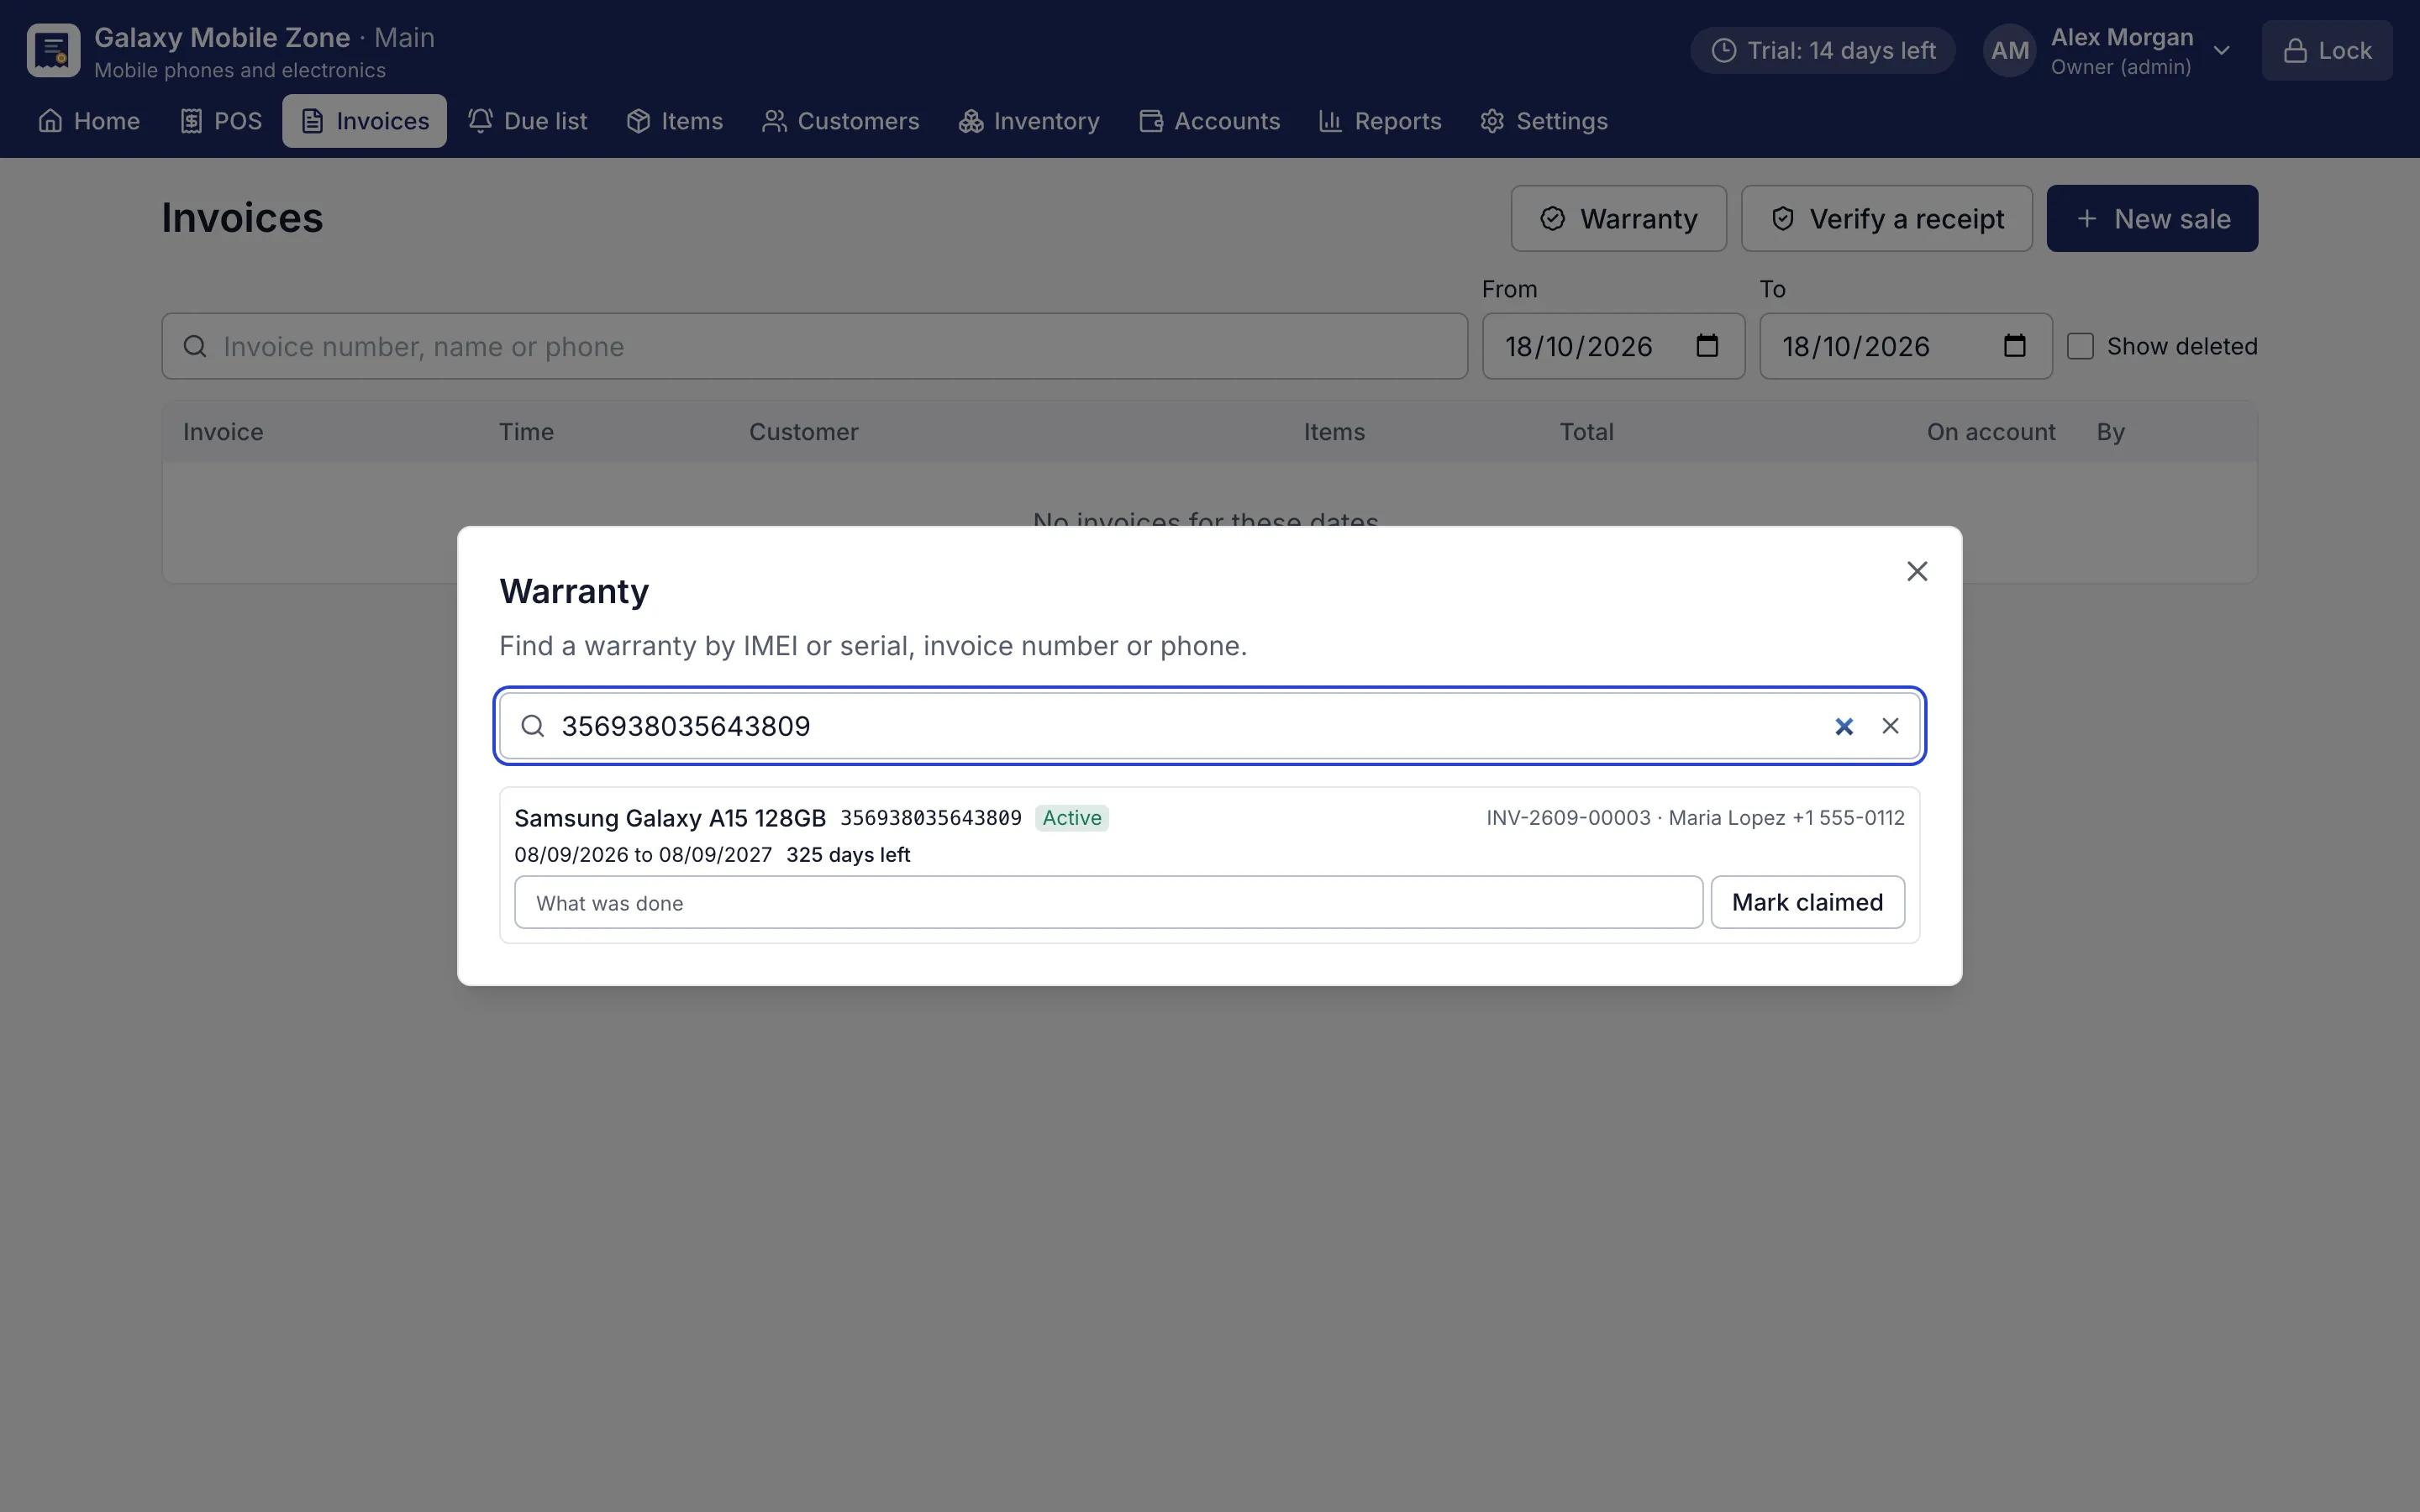Clear the search with the blue X icon
Screen dimensions: 2420x1512
tap(1843, 726)
